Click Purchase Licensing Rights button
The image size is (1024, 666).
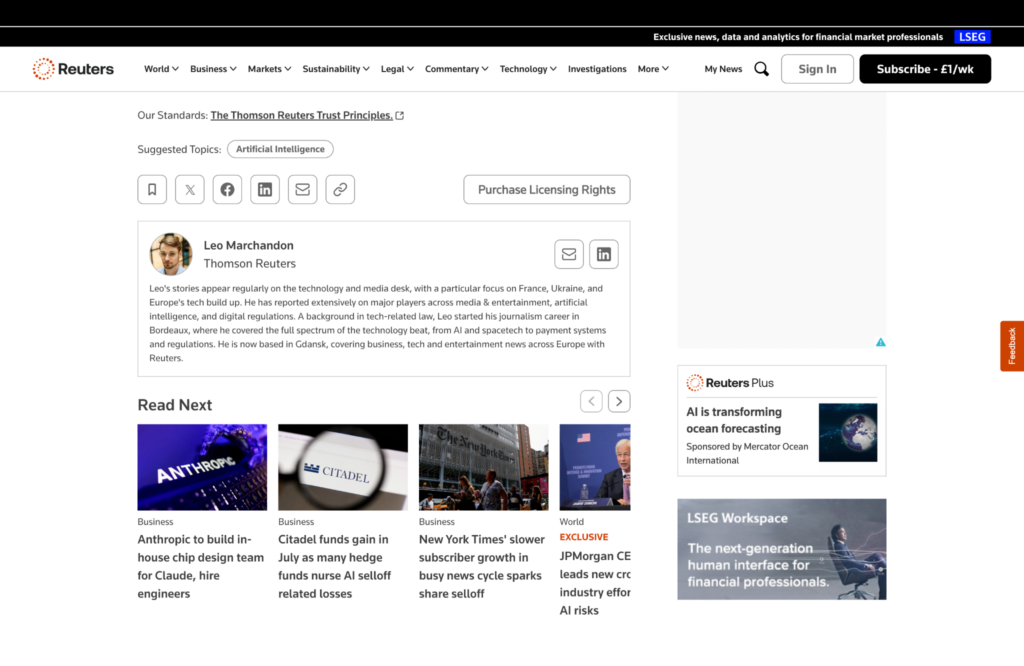tap(547, 189)
